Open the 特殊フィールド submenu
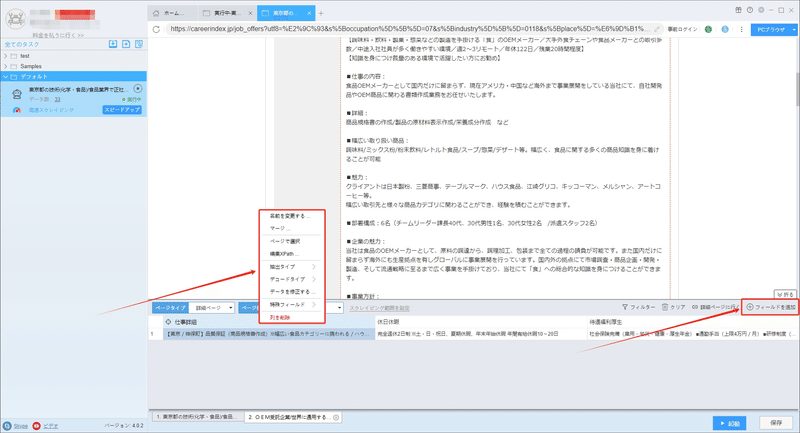The image size is (800, 433). point(291,304)
